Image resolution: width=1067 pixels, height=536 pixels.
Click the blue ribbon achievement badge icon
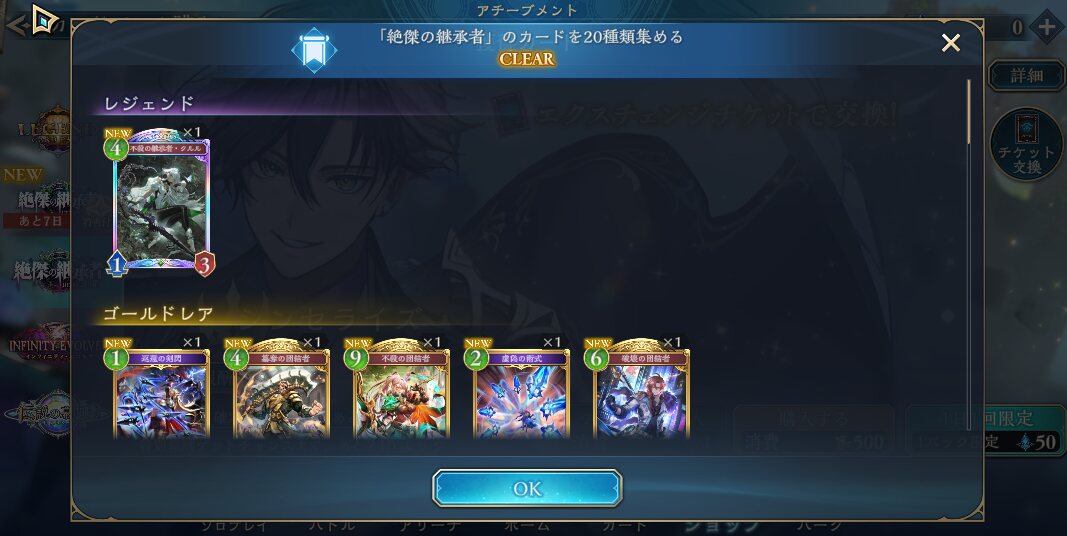(x=314, y=50)
